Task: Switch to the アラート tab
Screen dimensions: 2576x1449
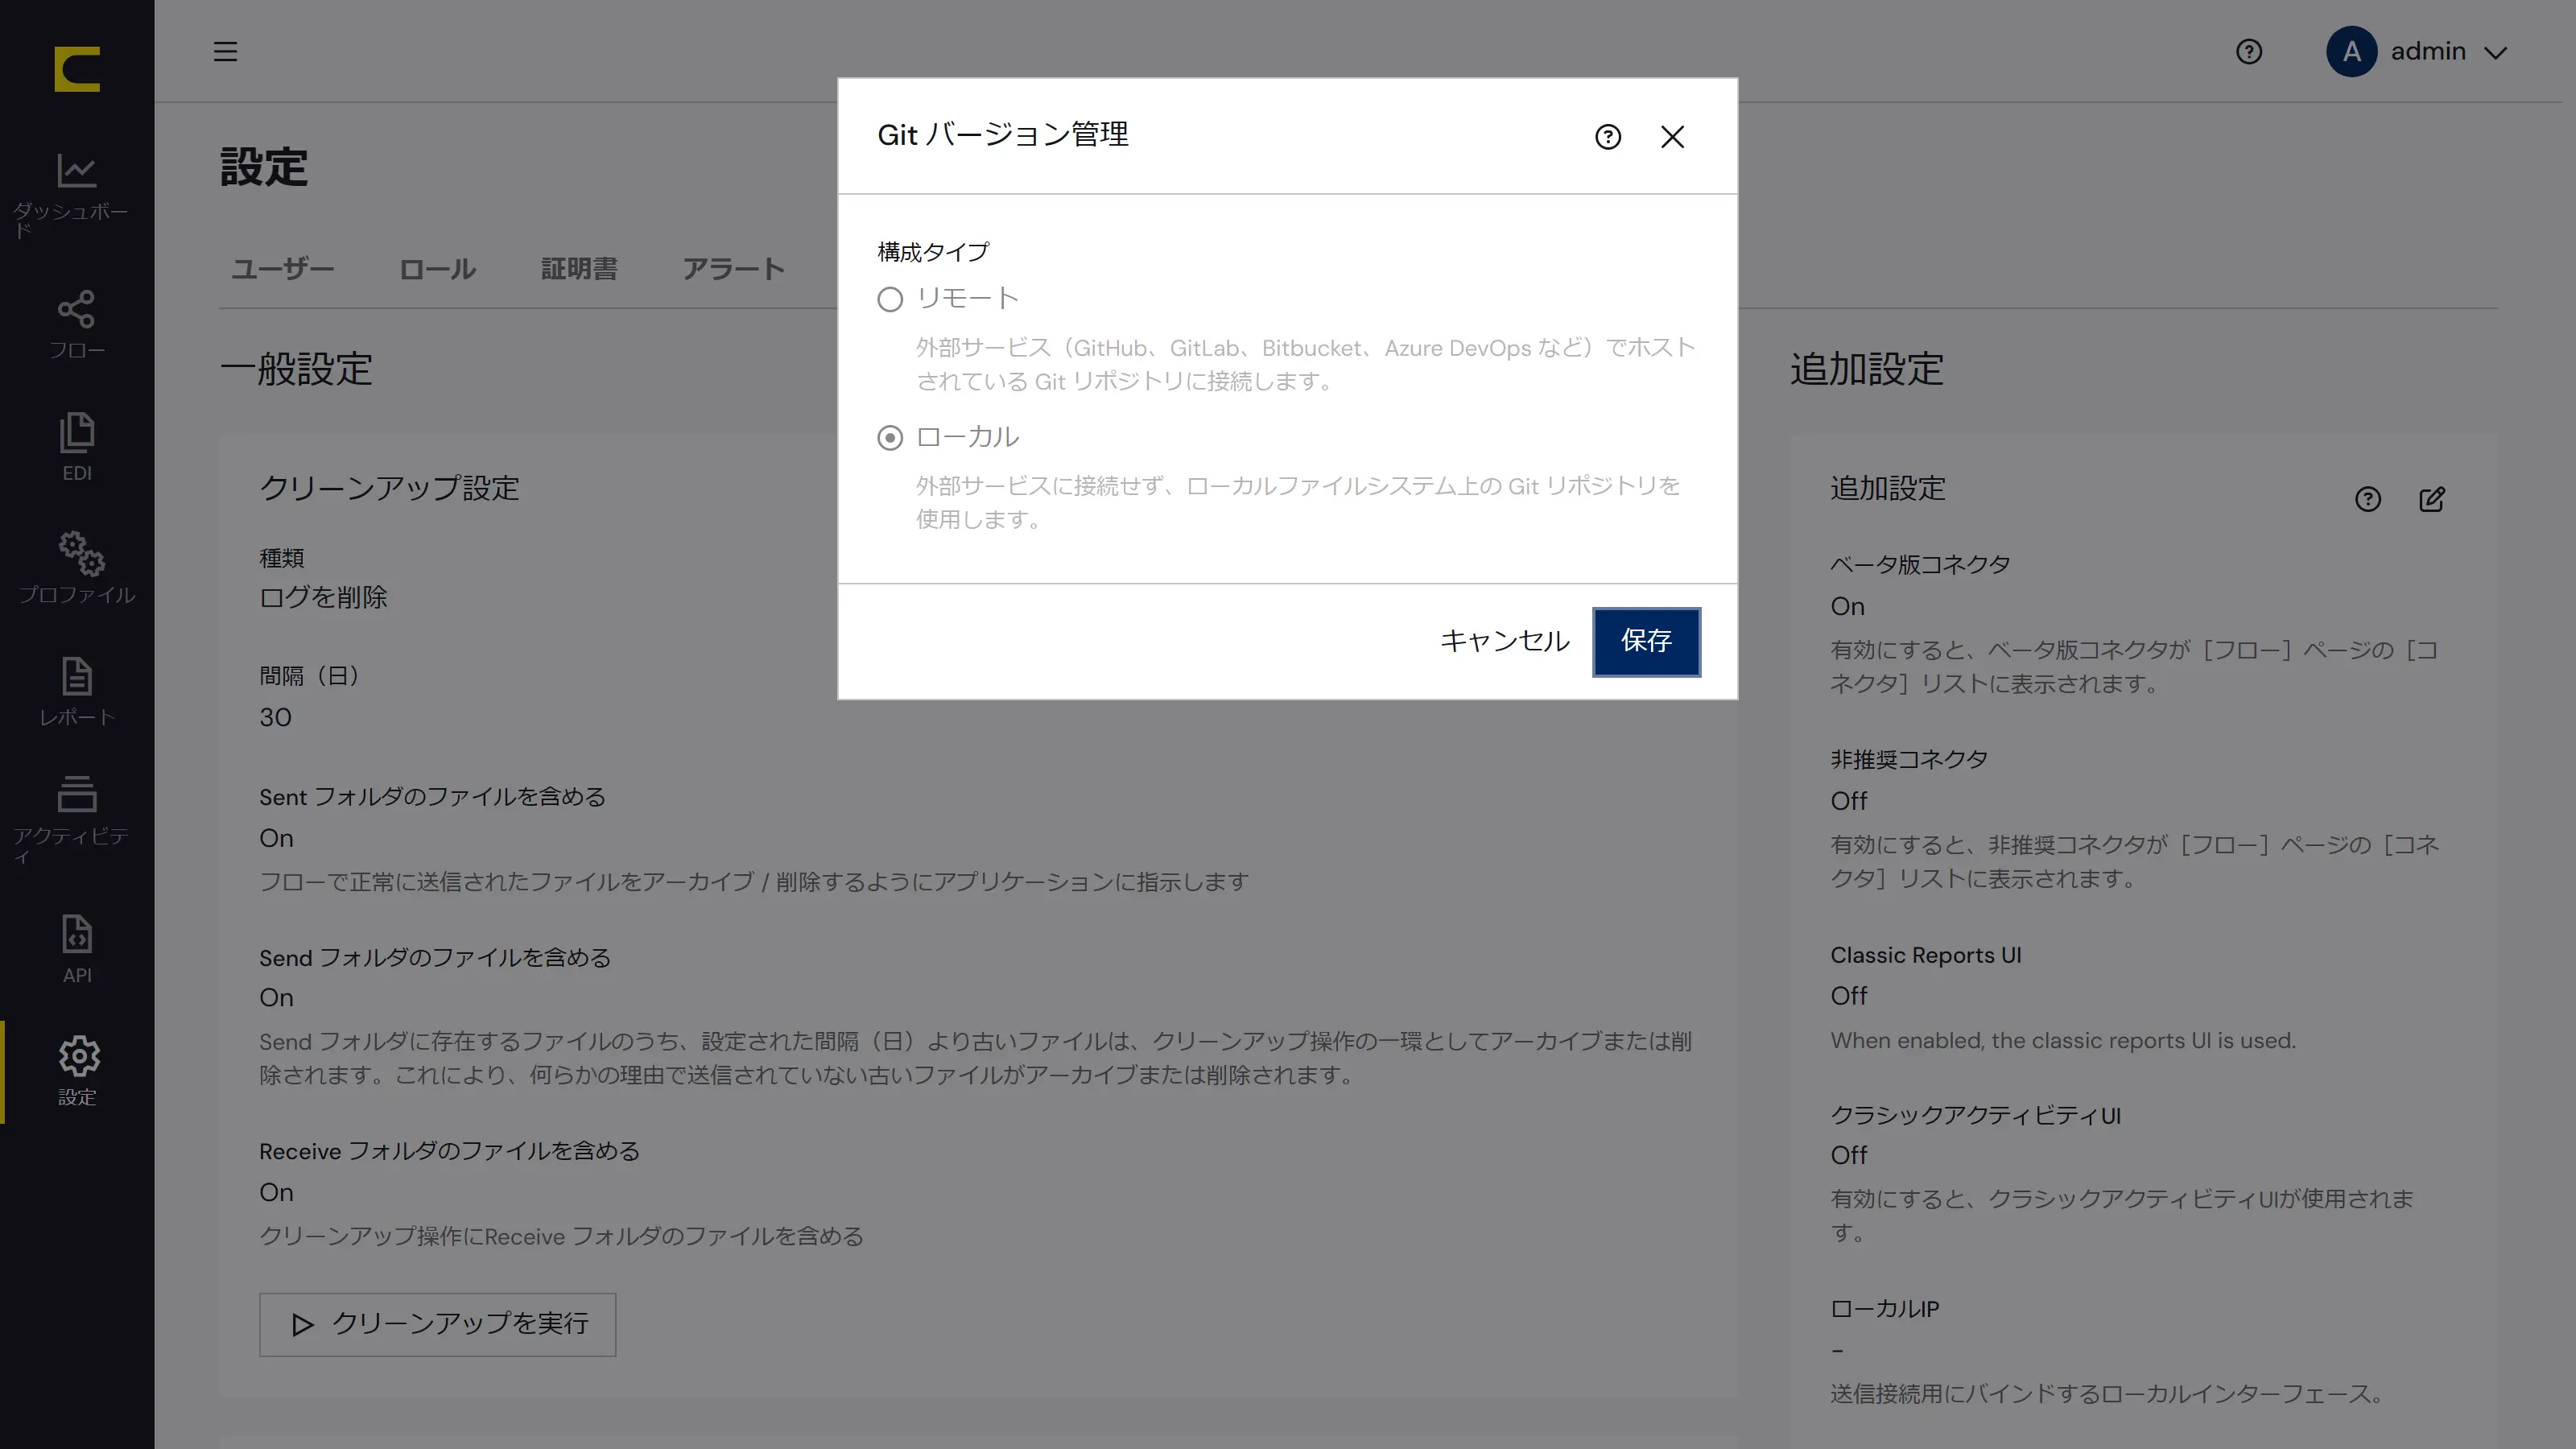Action: click(x=733, y=268)
